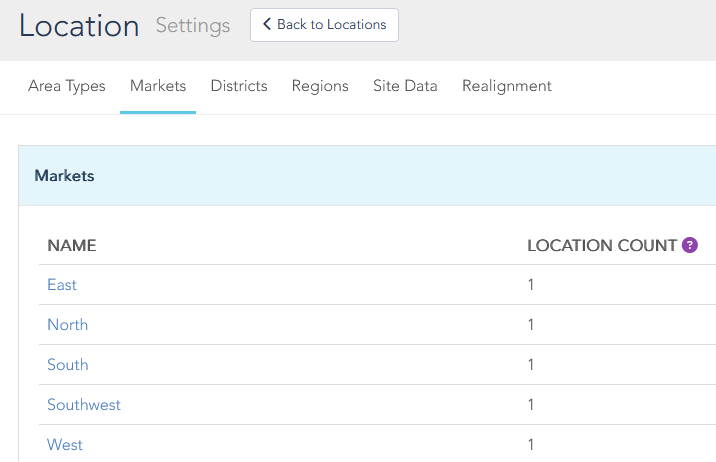Screen dimensions: 716x462
Task: Click the Markets panel header
Action: 65,176
